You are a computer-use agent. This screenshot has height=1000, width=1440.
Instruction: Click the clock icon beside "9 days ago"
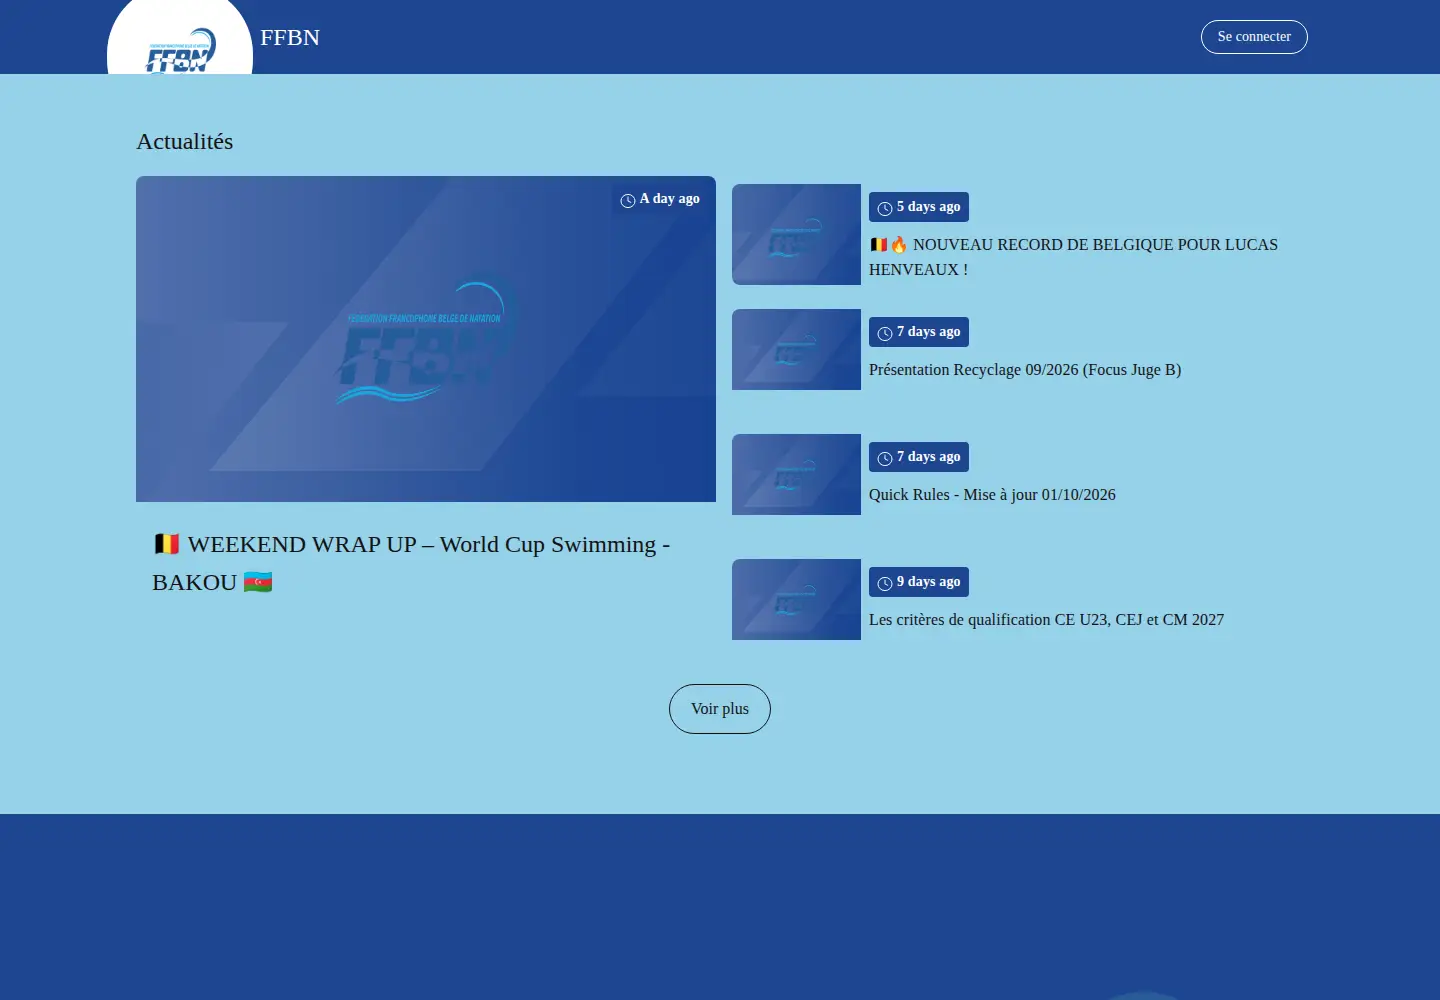(885, 583)
